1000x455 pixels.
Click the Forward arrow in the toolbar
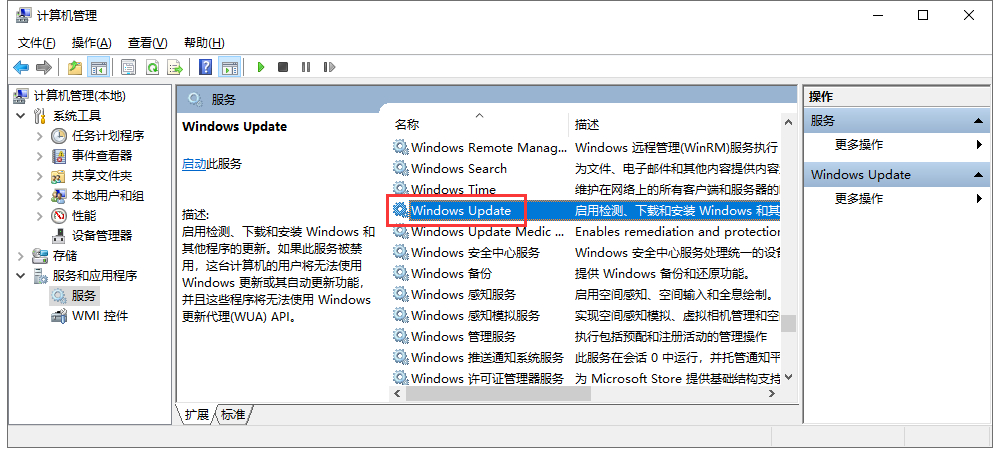pos(43,67)
